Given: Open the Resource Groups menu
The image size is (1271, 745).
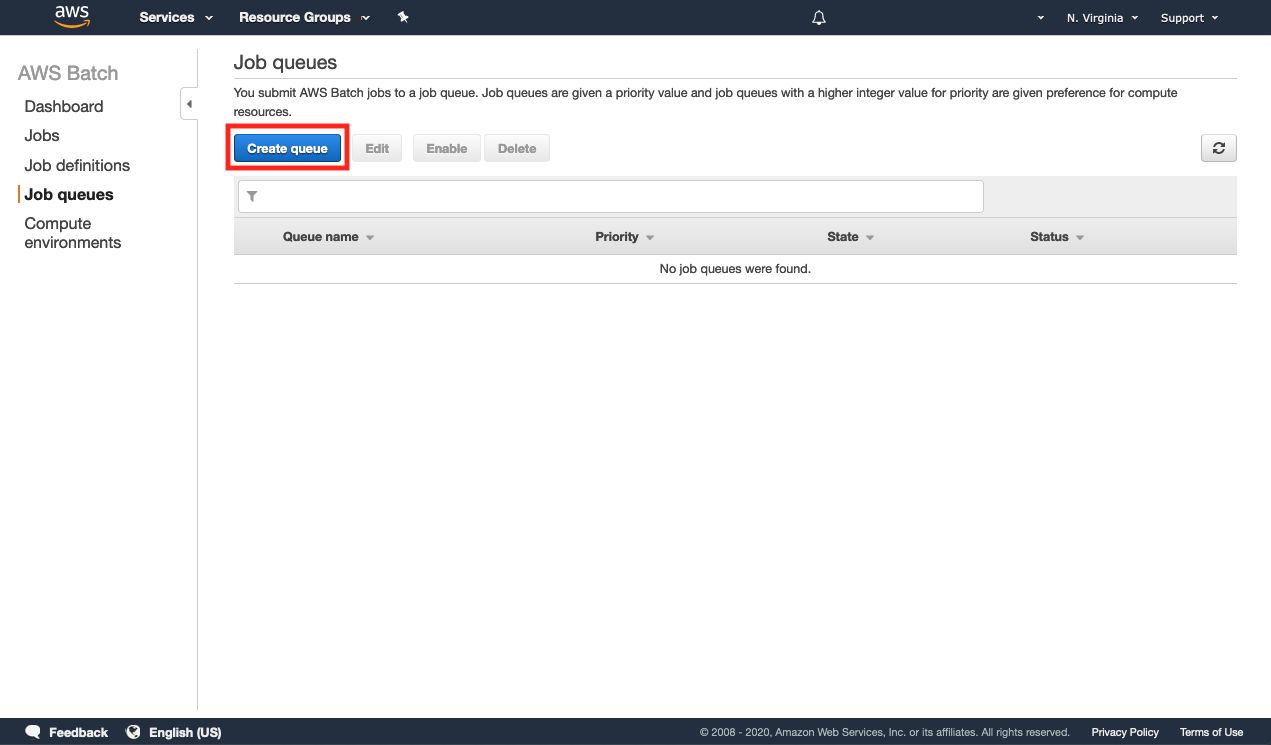Looking at the screenshot, I should (x=304, y=18).
